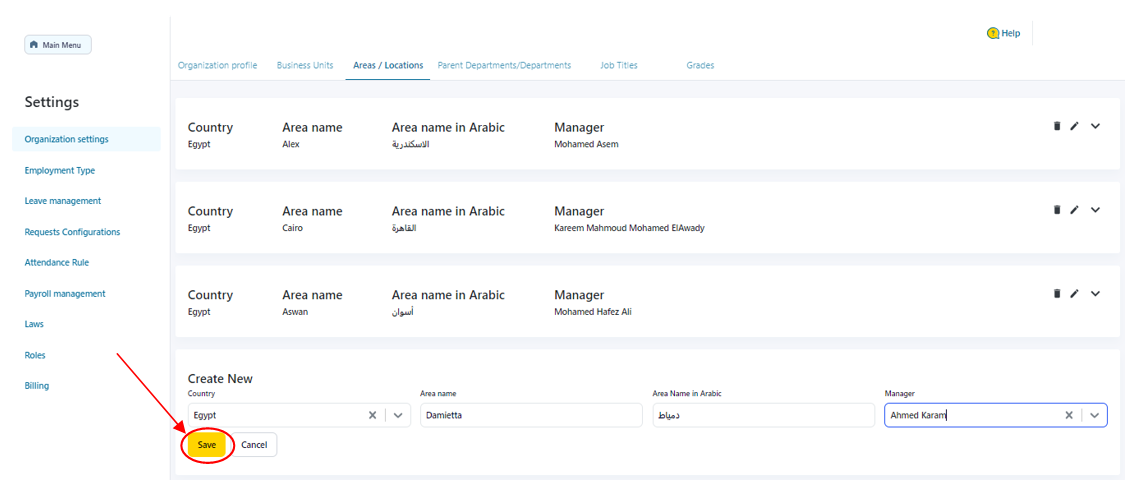The height and width of the screenshot is (480, 1134).
Task: Open Attendance Rule settings
Action: (56, 262)
